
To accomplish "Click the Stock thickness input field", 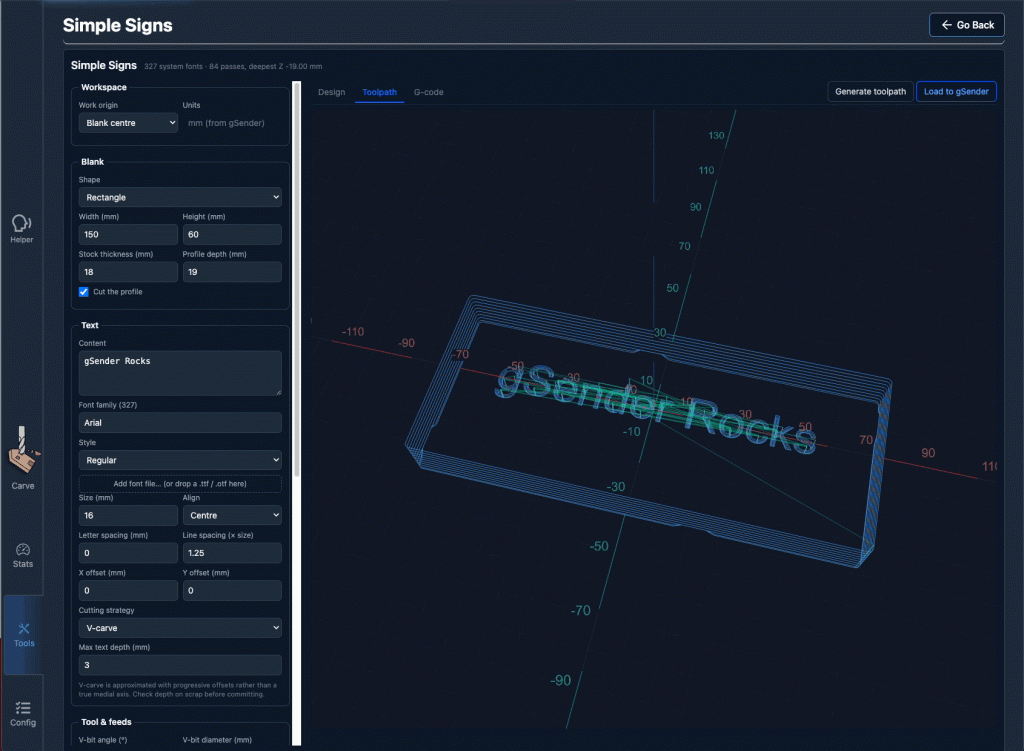I will point(128,272).
